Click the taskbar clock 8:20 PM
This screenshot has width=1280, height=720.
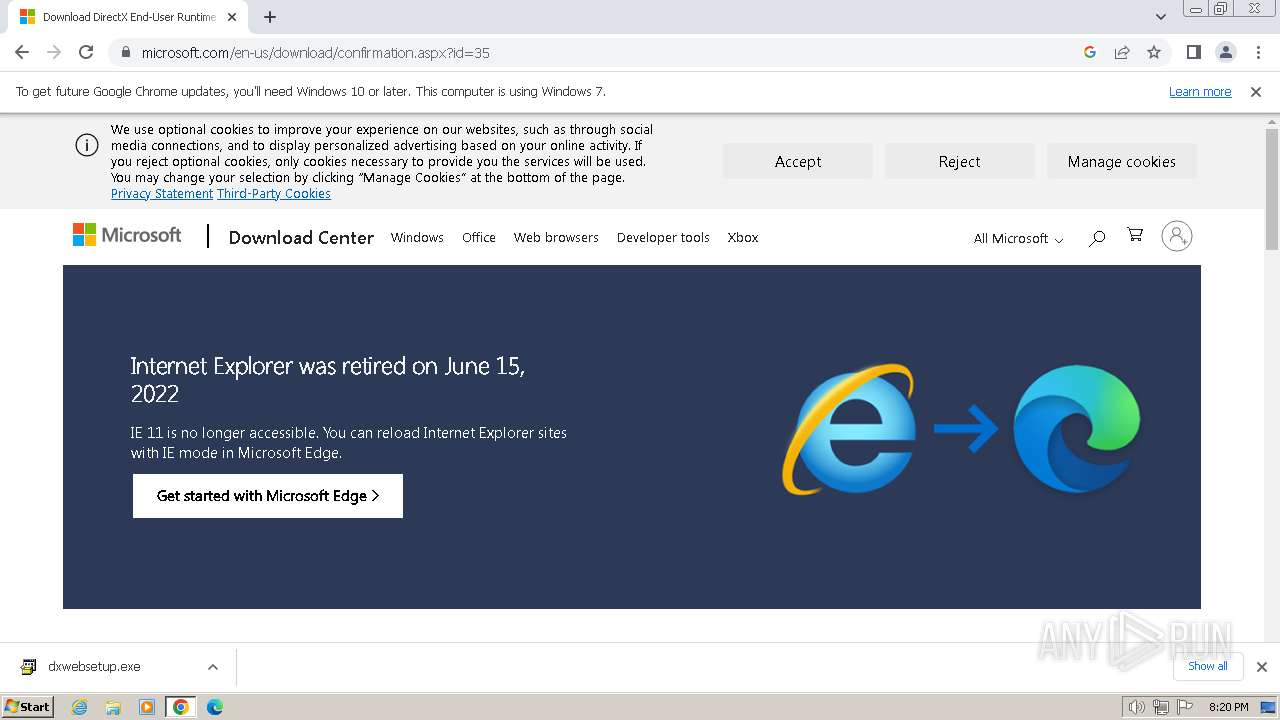tap(1229, 707)
